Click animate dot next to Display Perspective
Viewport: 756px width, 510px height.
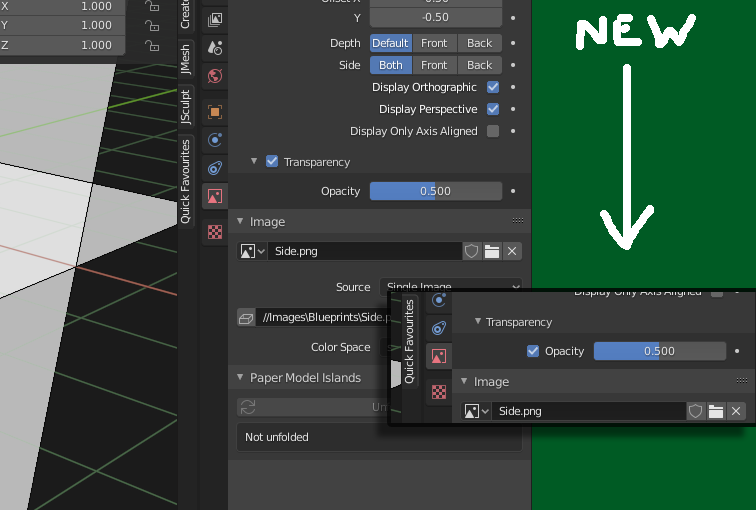pyautogui.click(x=513, y=109)
